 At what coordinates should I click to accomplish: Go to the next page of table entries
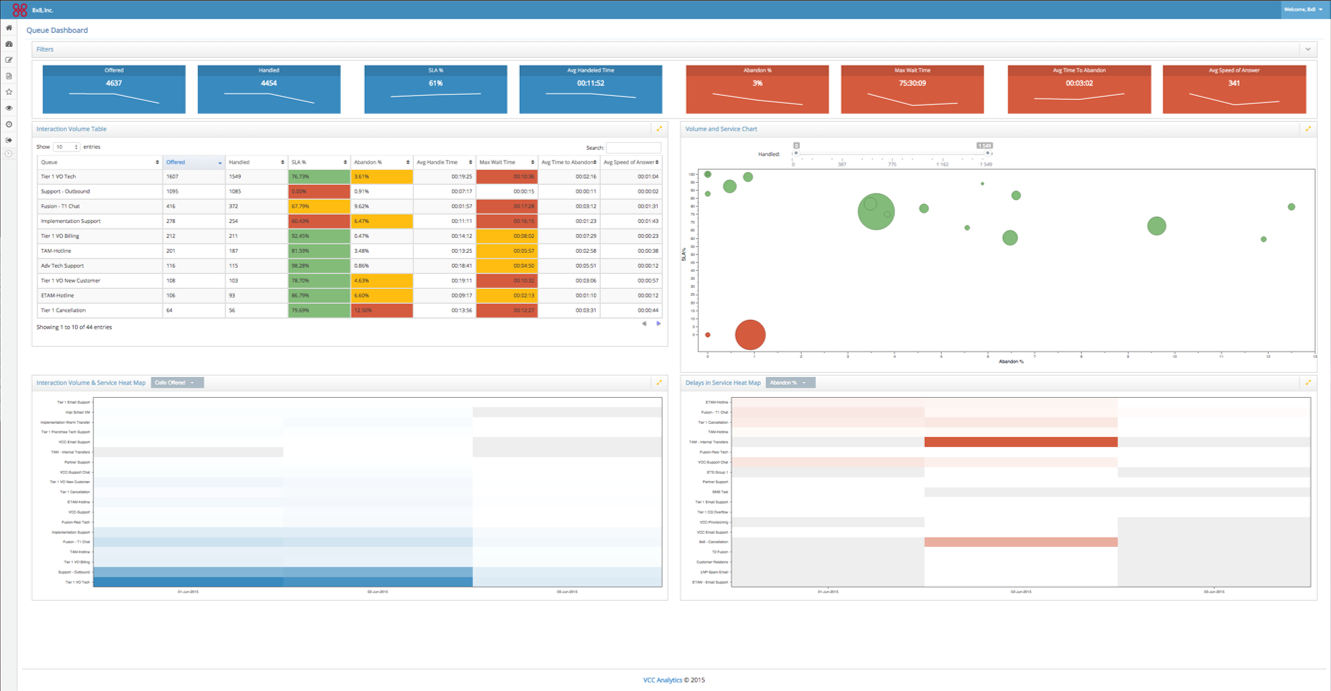click(x=658, y=323)
